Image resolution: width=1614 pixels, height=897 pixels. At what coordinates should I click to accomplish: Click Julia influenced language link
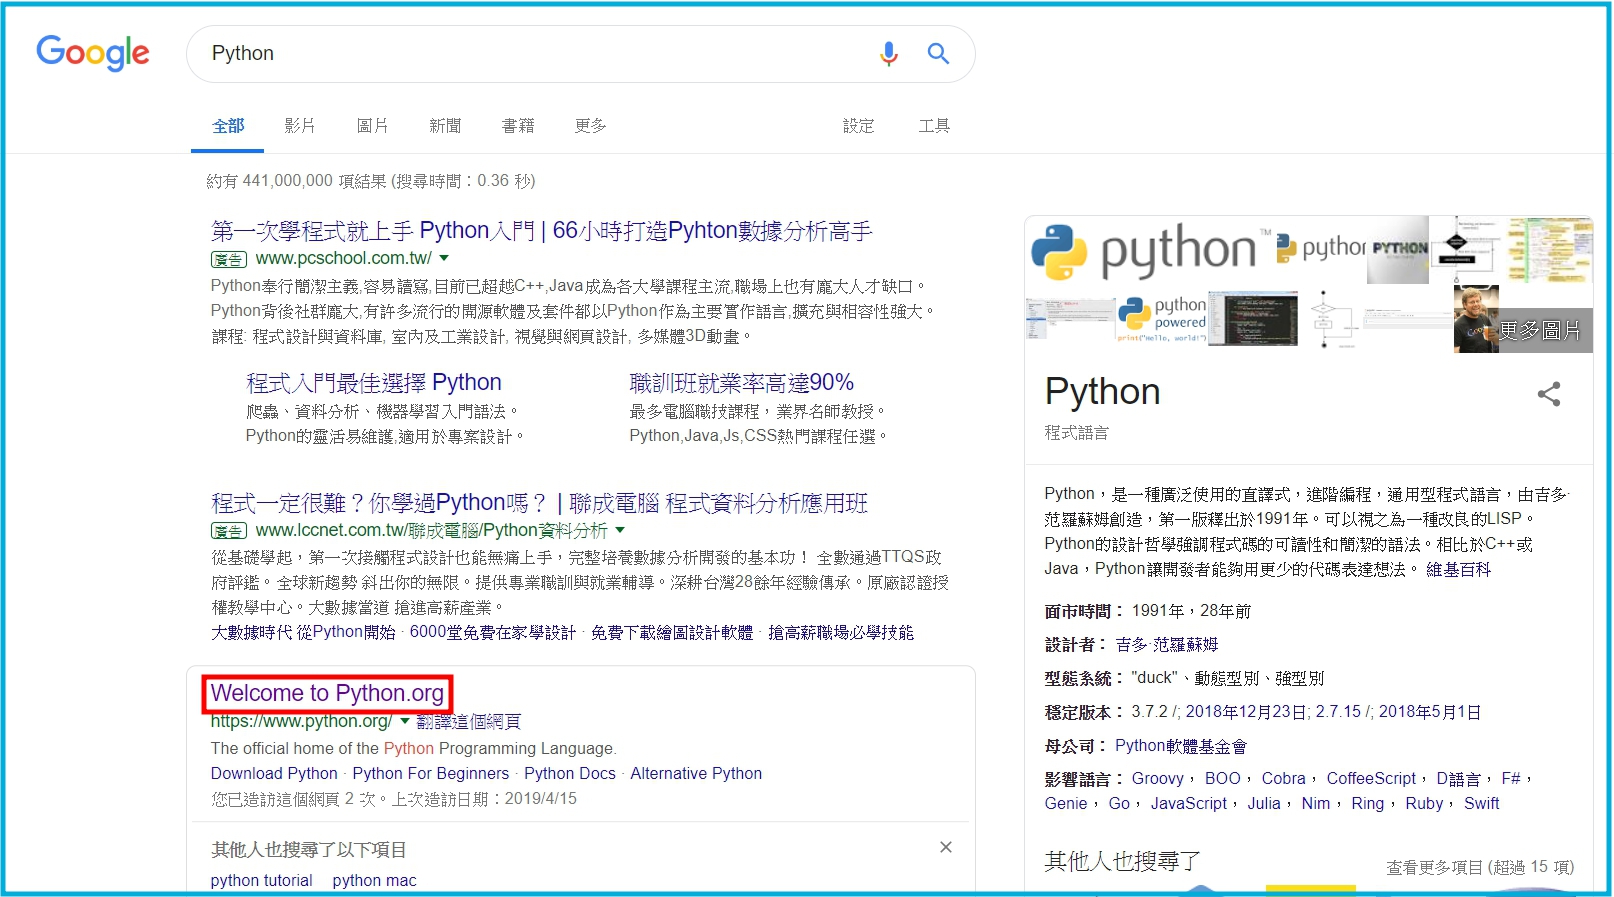point(1264,804)
